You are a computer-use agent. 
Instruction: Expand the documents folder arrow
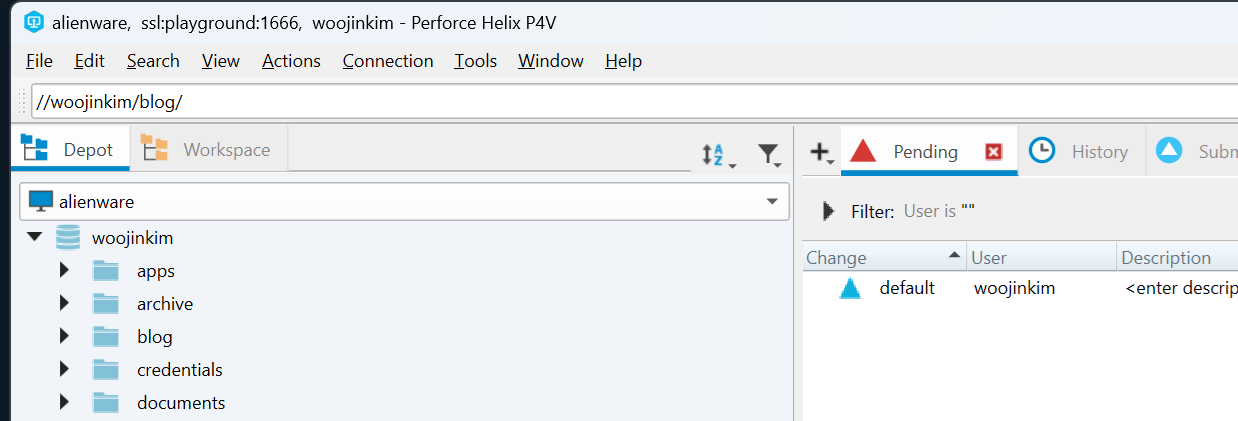pos(64,403)
